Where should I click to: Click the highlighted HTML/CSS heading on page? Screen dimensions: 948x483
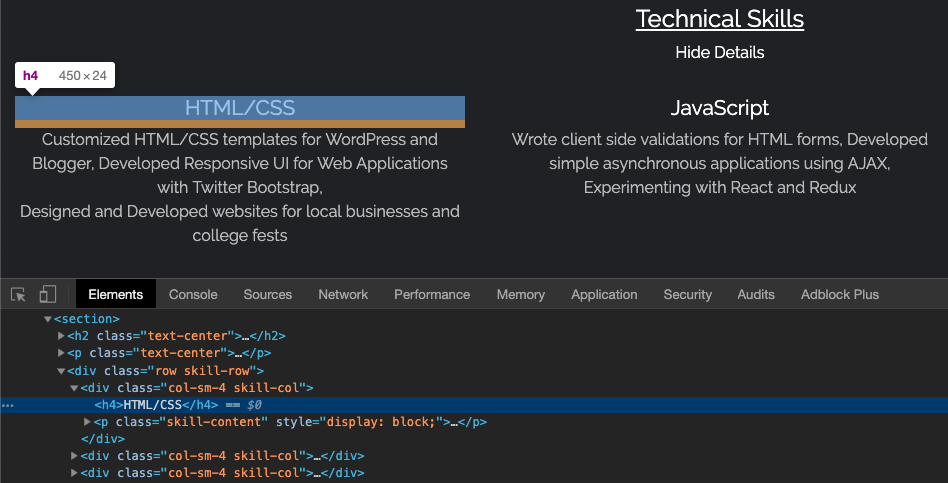coord(239,108)
